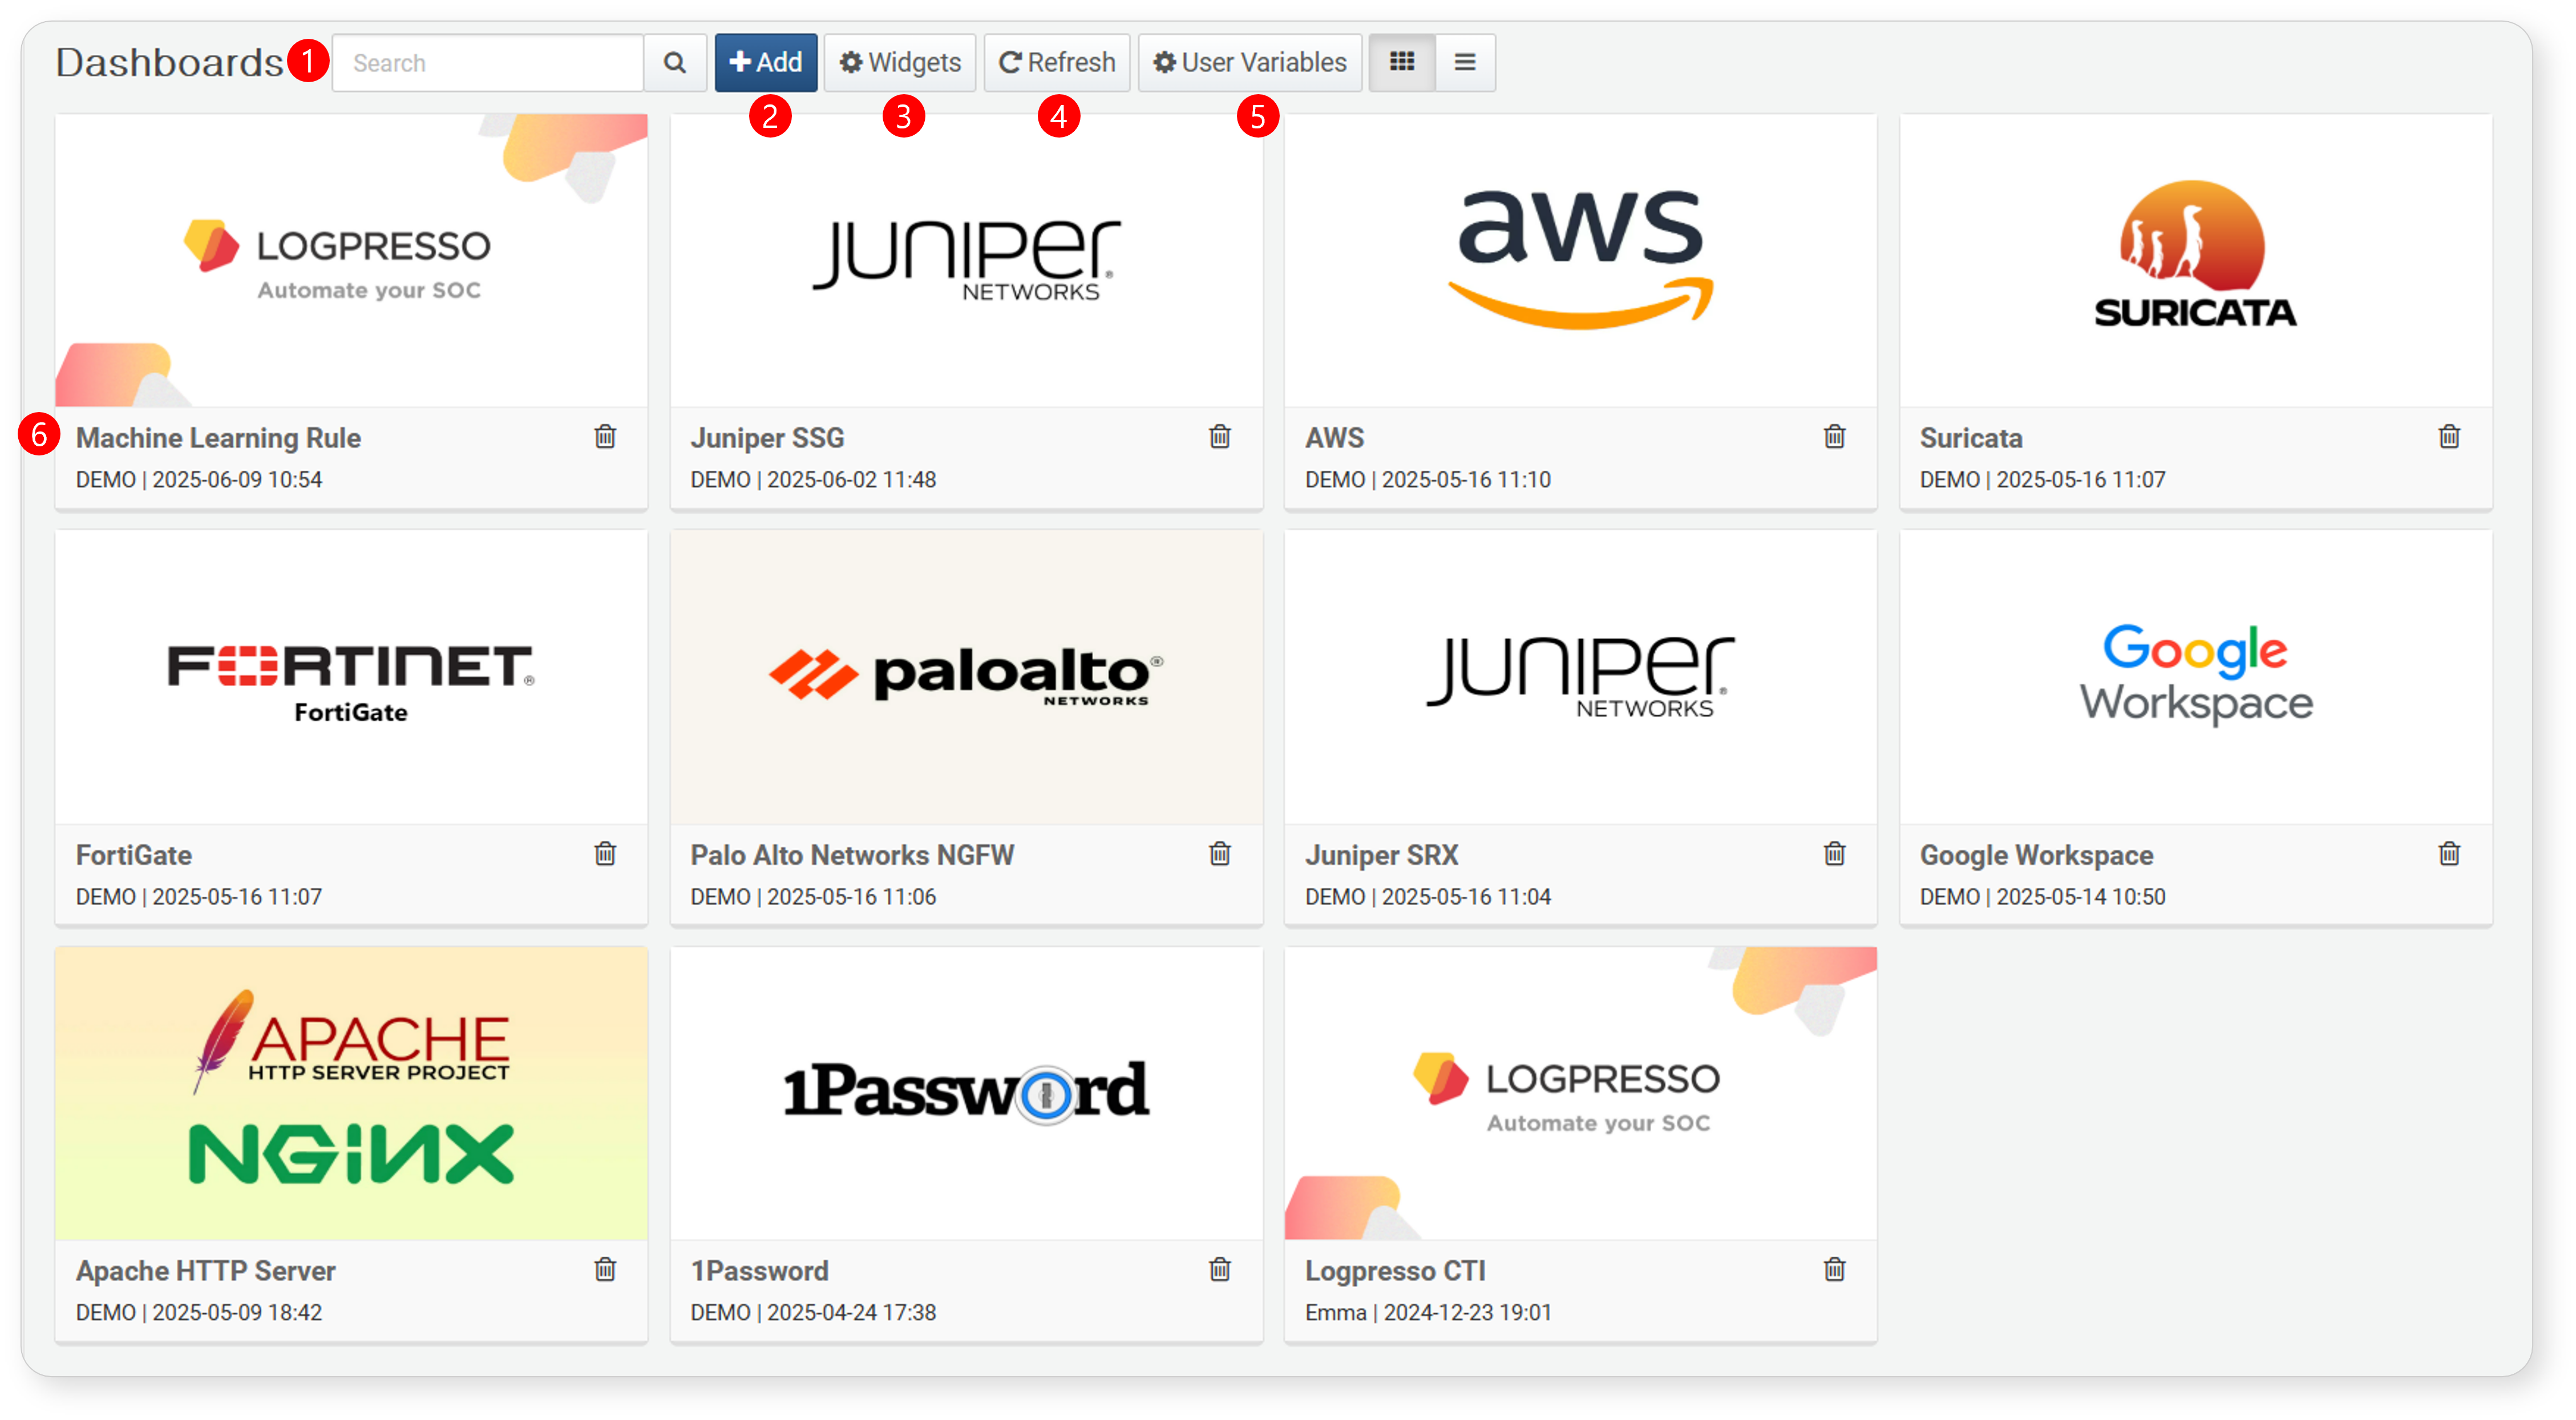
Task: Open the Logpresso CTI thumbnail
Action: pyautogui.click(x=1581, y=1094)
